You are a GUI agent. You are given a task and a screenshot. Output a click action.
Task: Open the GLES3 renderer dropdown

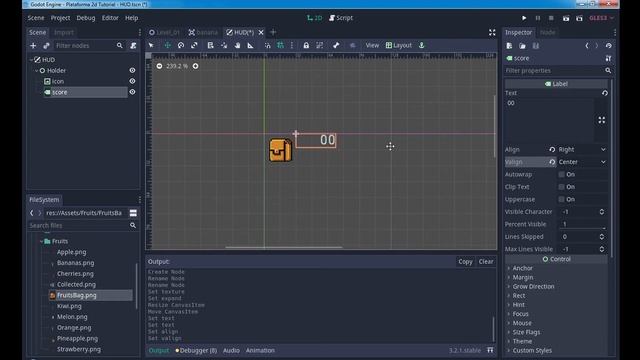[x=602, y=18]
